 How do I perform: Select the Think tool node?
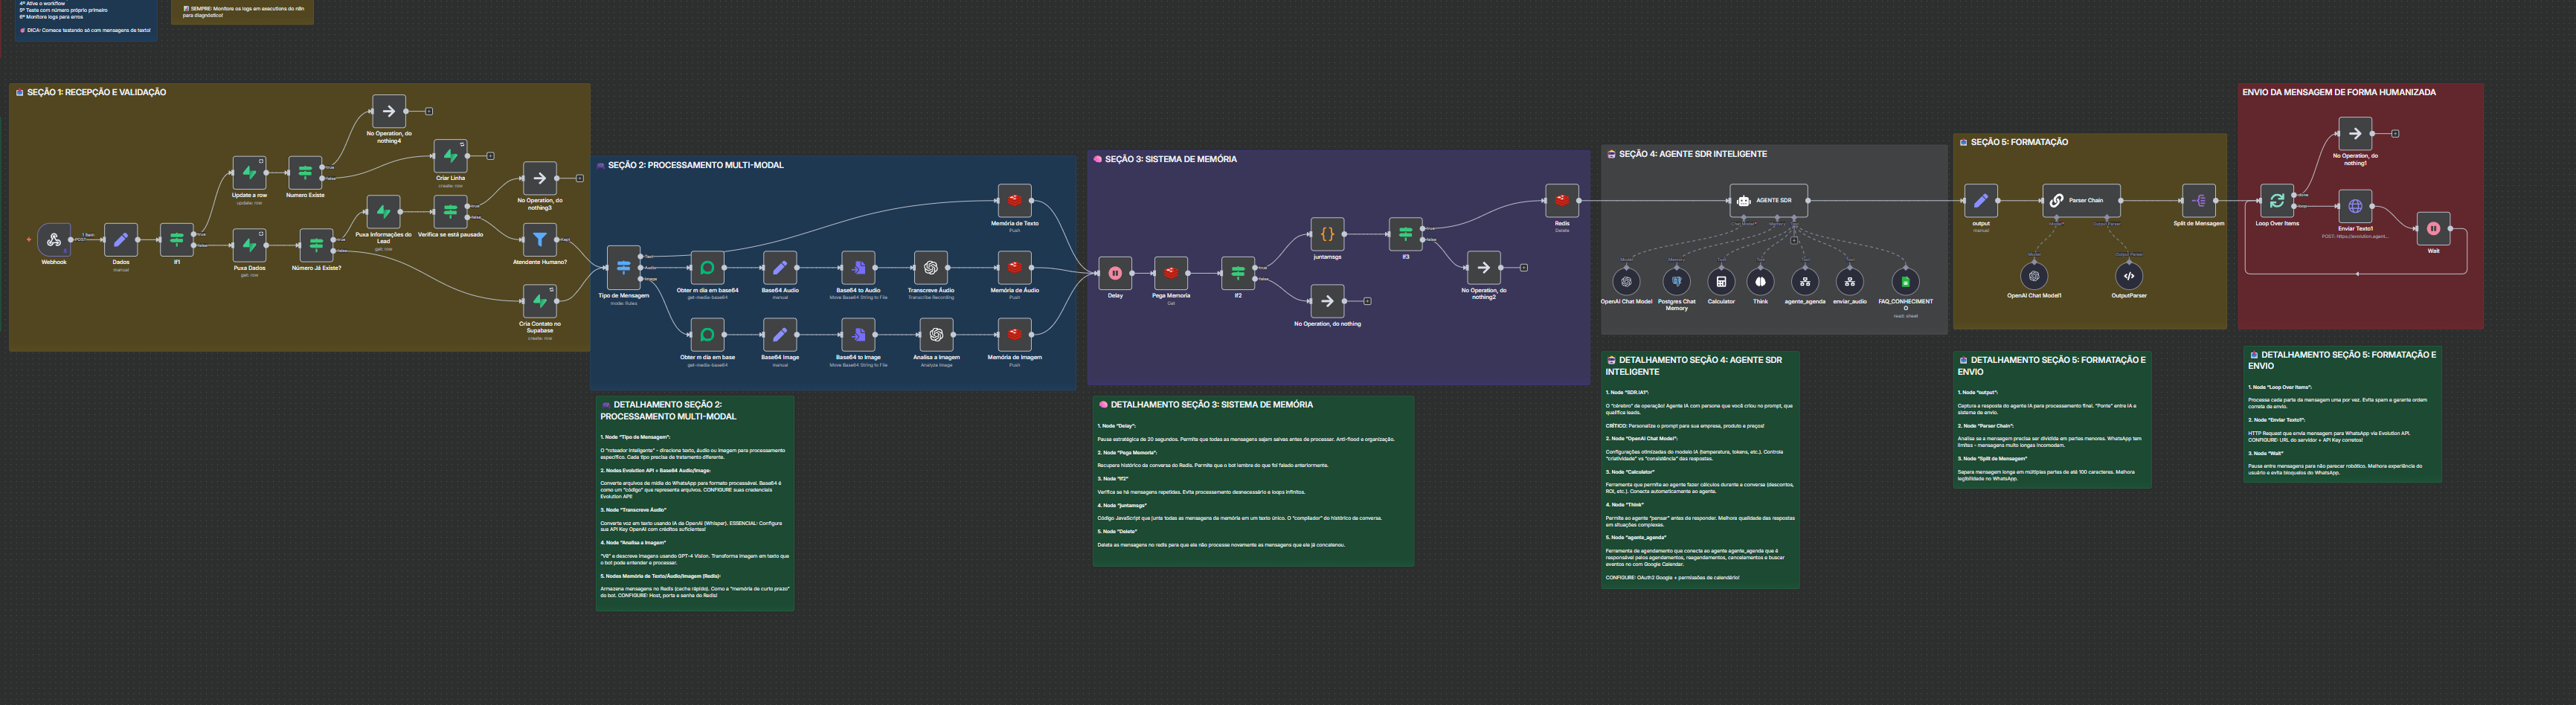[1760, 282]
